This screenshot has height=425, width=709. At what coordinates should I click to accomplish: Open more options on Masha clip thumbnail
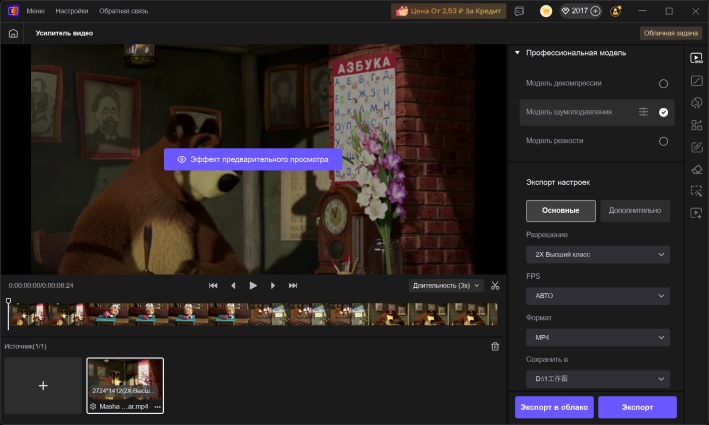coord(157,406)
